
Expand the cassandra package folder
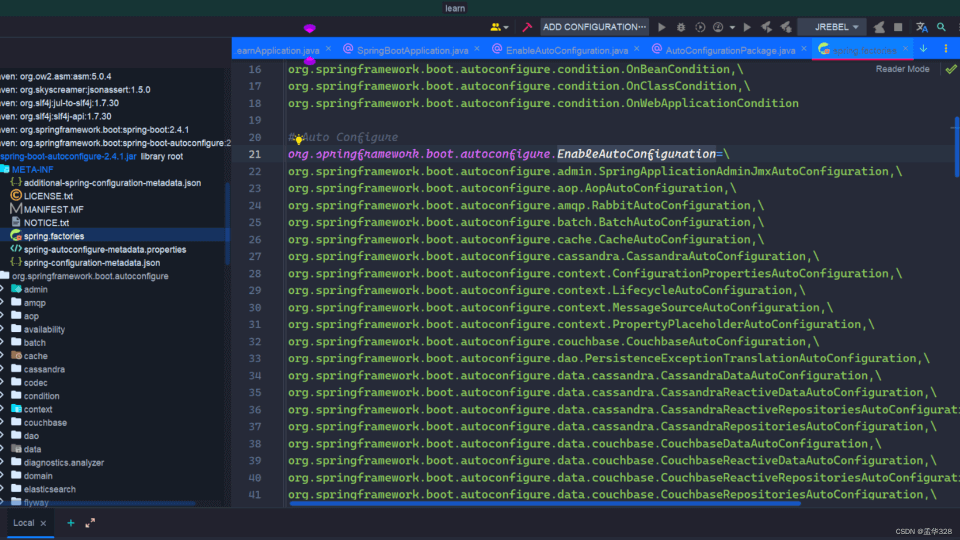(x=3, y=369)
